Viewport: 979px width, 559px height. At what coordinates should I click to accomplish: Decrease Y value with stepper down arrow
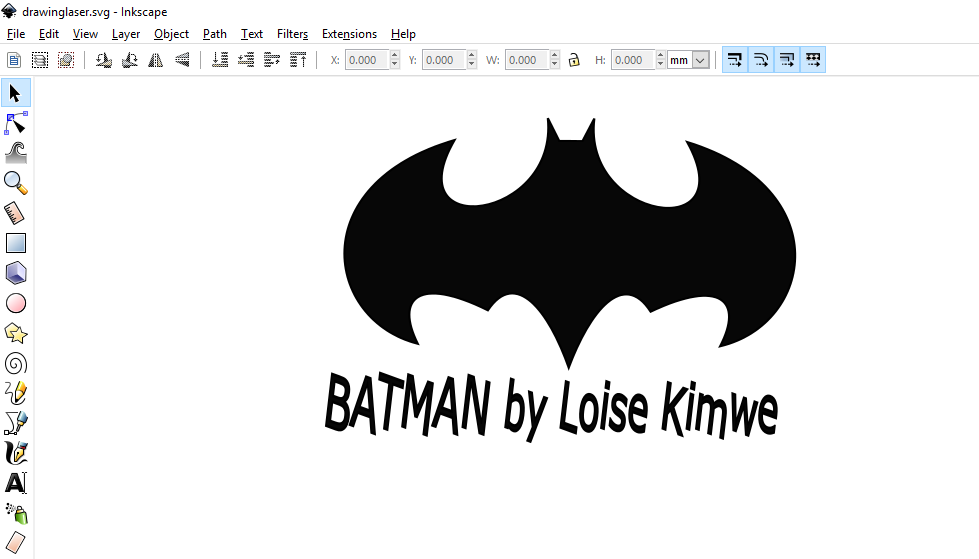coord(471,64)
